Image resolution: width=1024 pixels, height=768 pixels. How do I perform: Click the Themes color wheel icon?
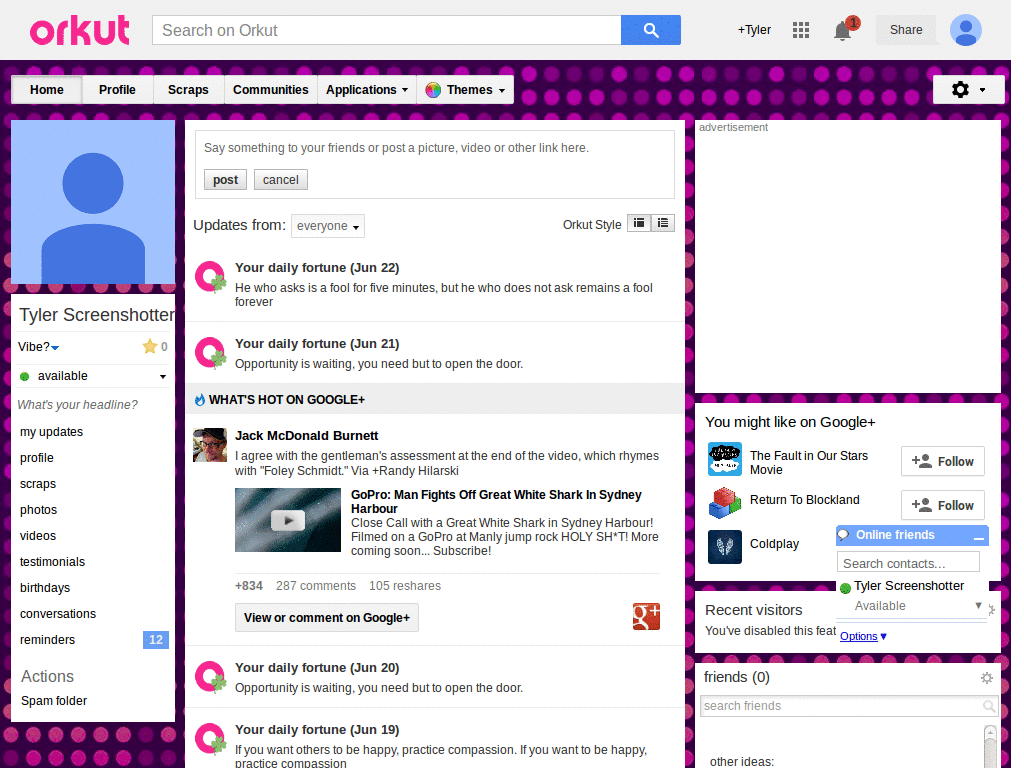pos(433,90)
